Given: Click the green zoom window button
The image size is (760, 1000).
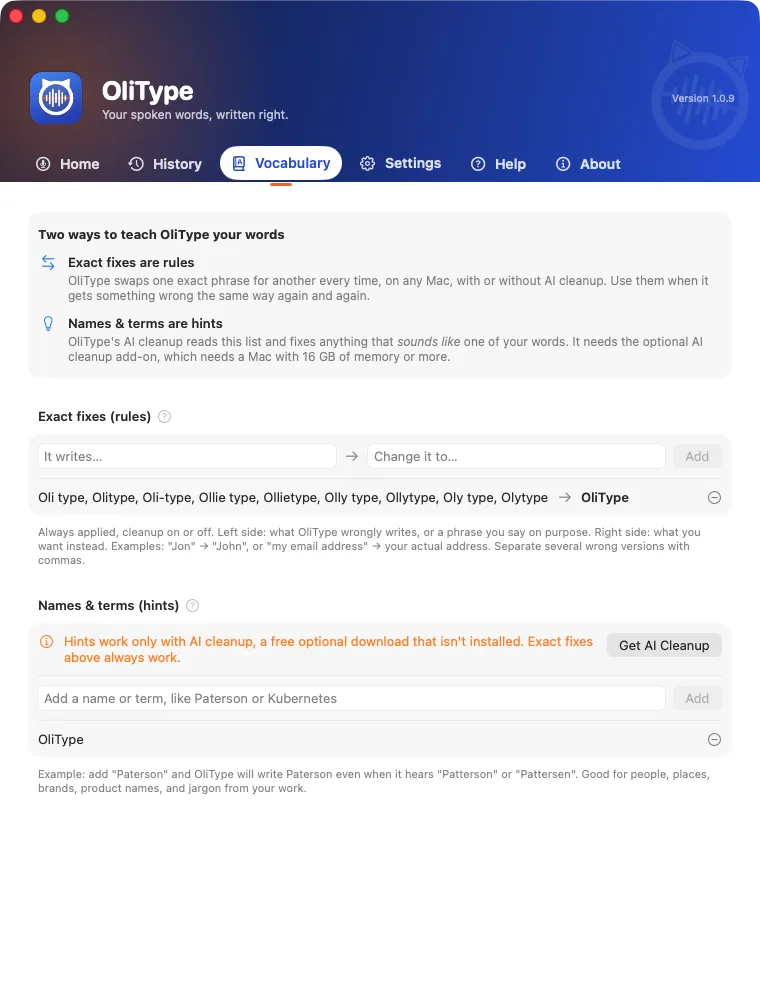Looking at the screenshot, I should point(62,16).
